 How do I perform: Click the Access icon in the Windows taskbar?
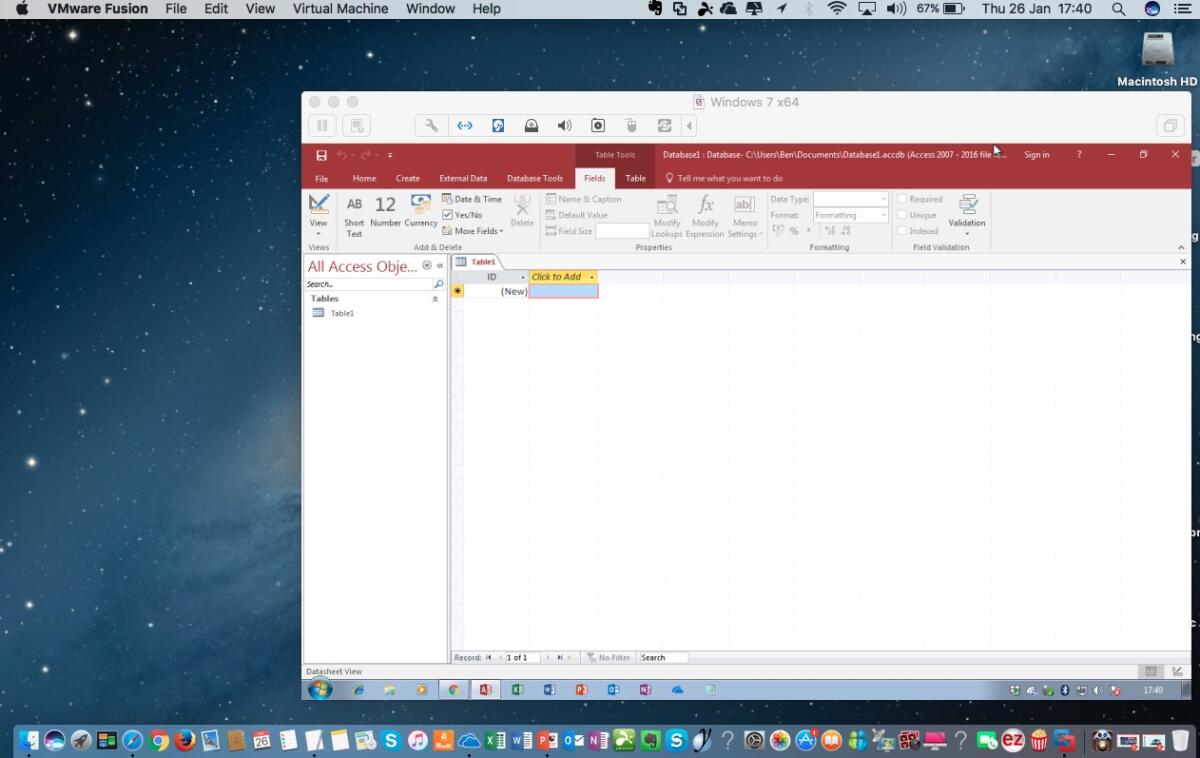(485, 689)
